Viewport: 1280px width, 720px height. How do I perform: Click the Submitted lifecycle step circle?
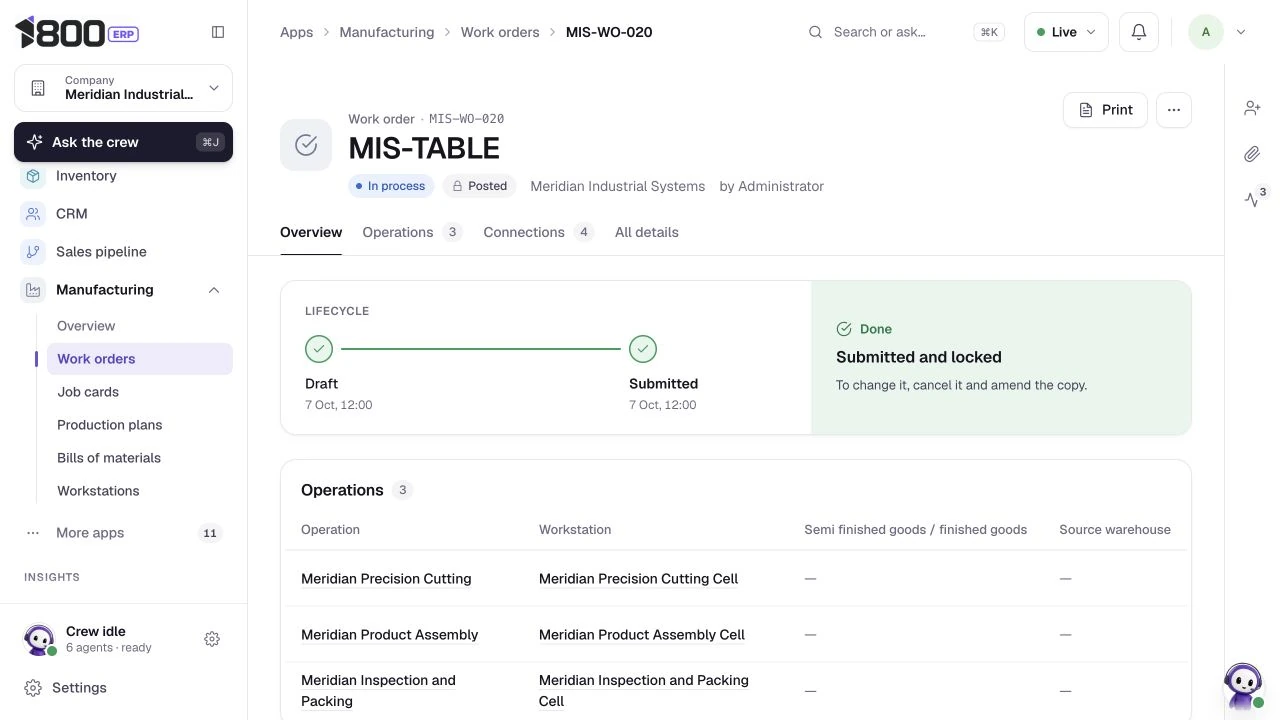coord(643,349)
